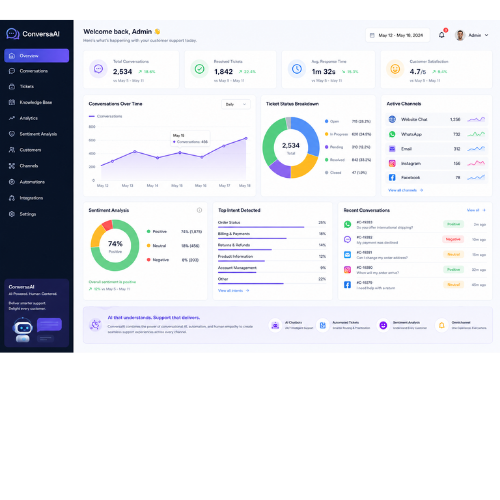Viewport: 500px width, 500px height.
Task: Click the ticket status donut chart center
Action: (x=291, y=148)
